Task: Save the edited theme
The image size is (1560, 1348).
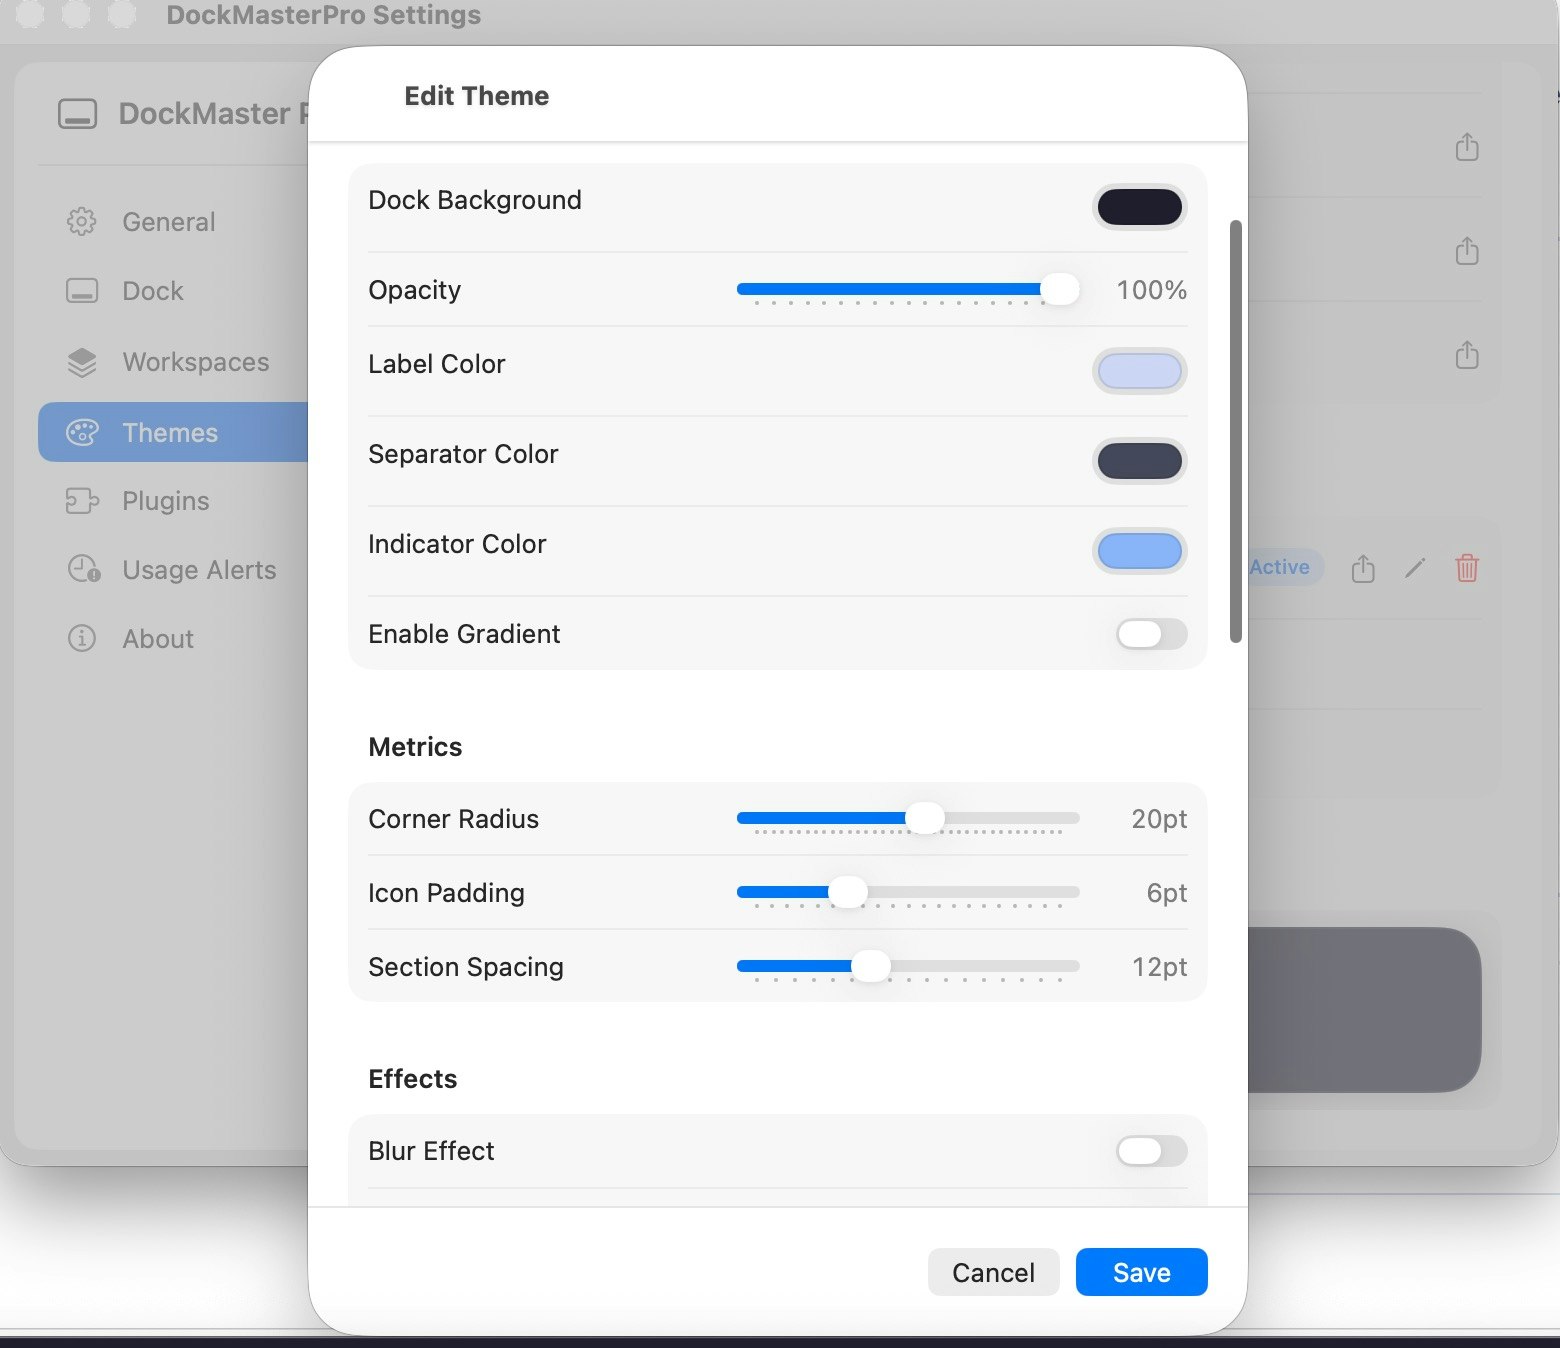Action: tap(1142, 1272)
